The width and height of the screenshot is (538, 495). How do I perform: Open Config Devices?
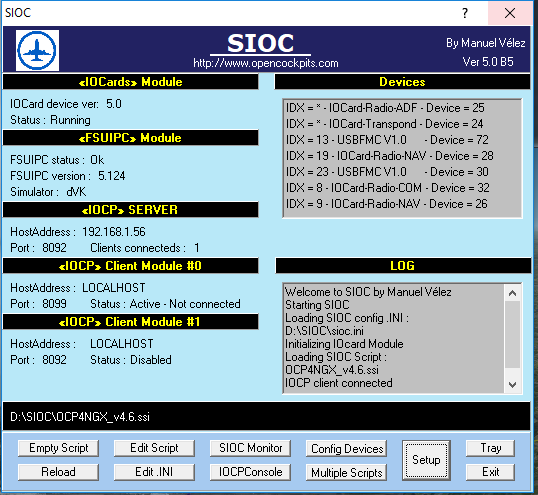point(346,448)
